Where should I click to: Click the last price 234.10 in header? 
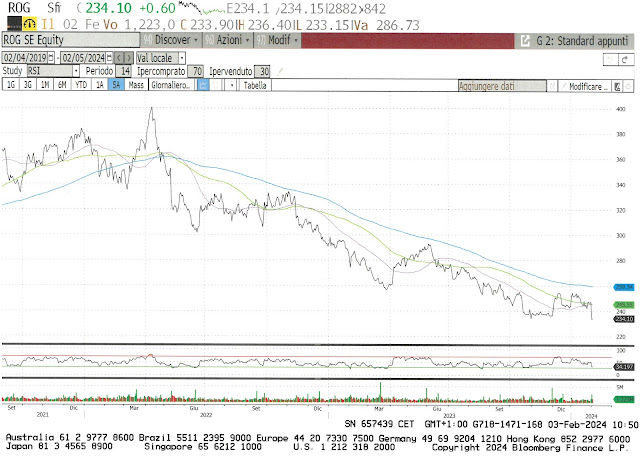(109, 8)
